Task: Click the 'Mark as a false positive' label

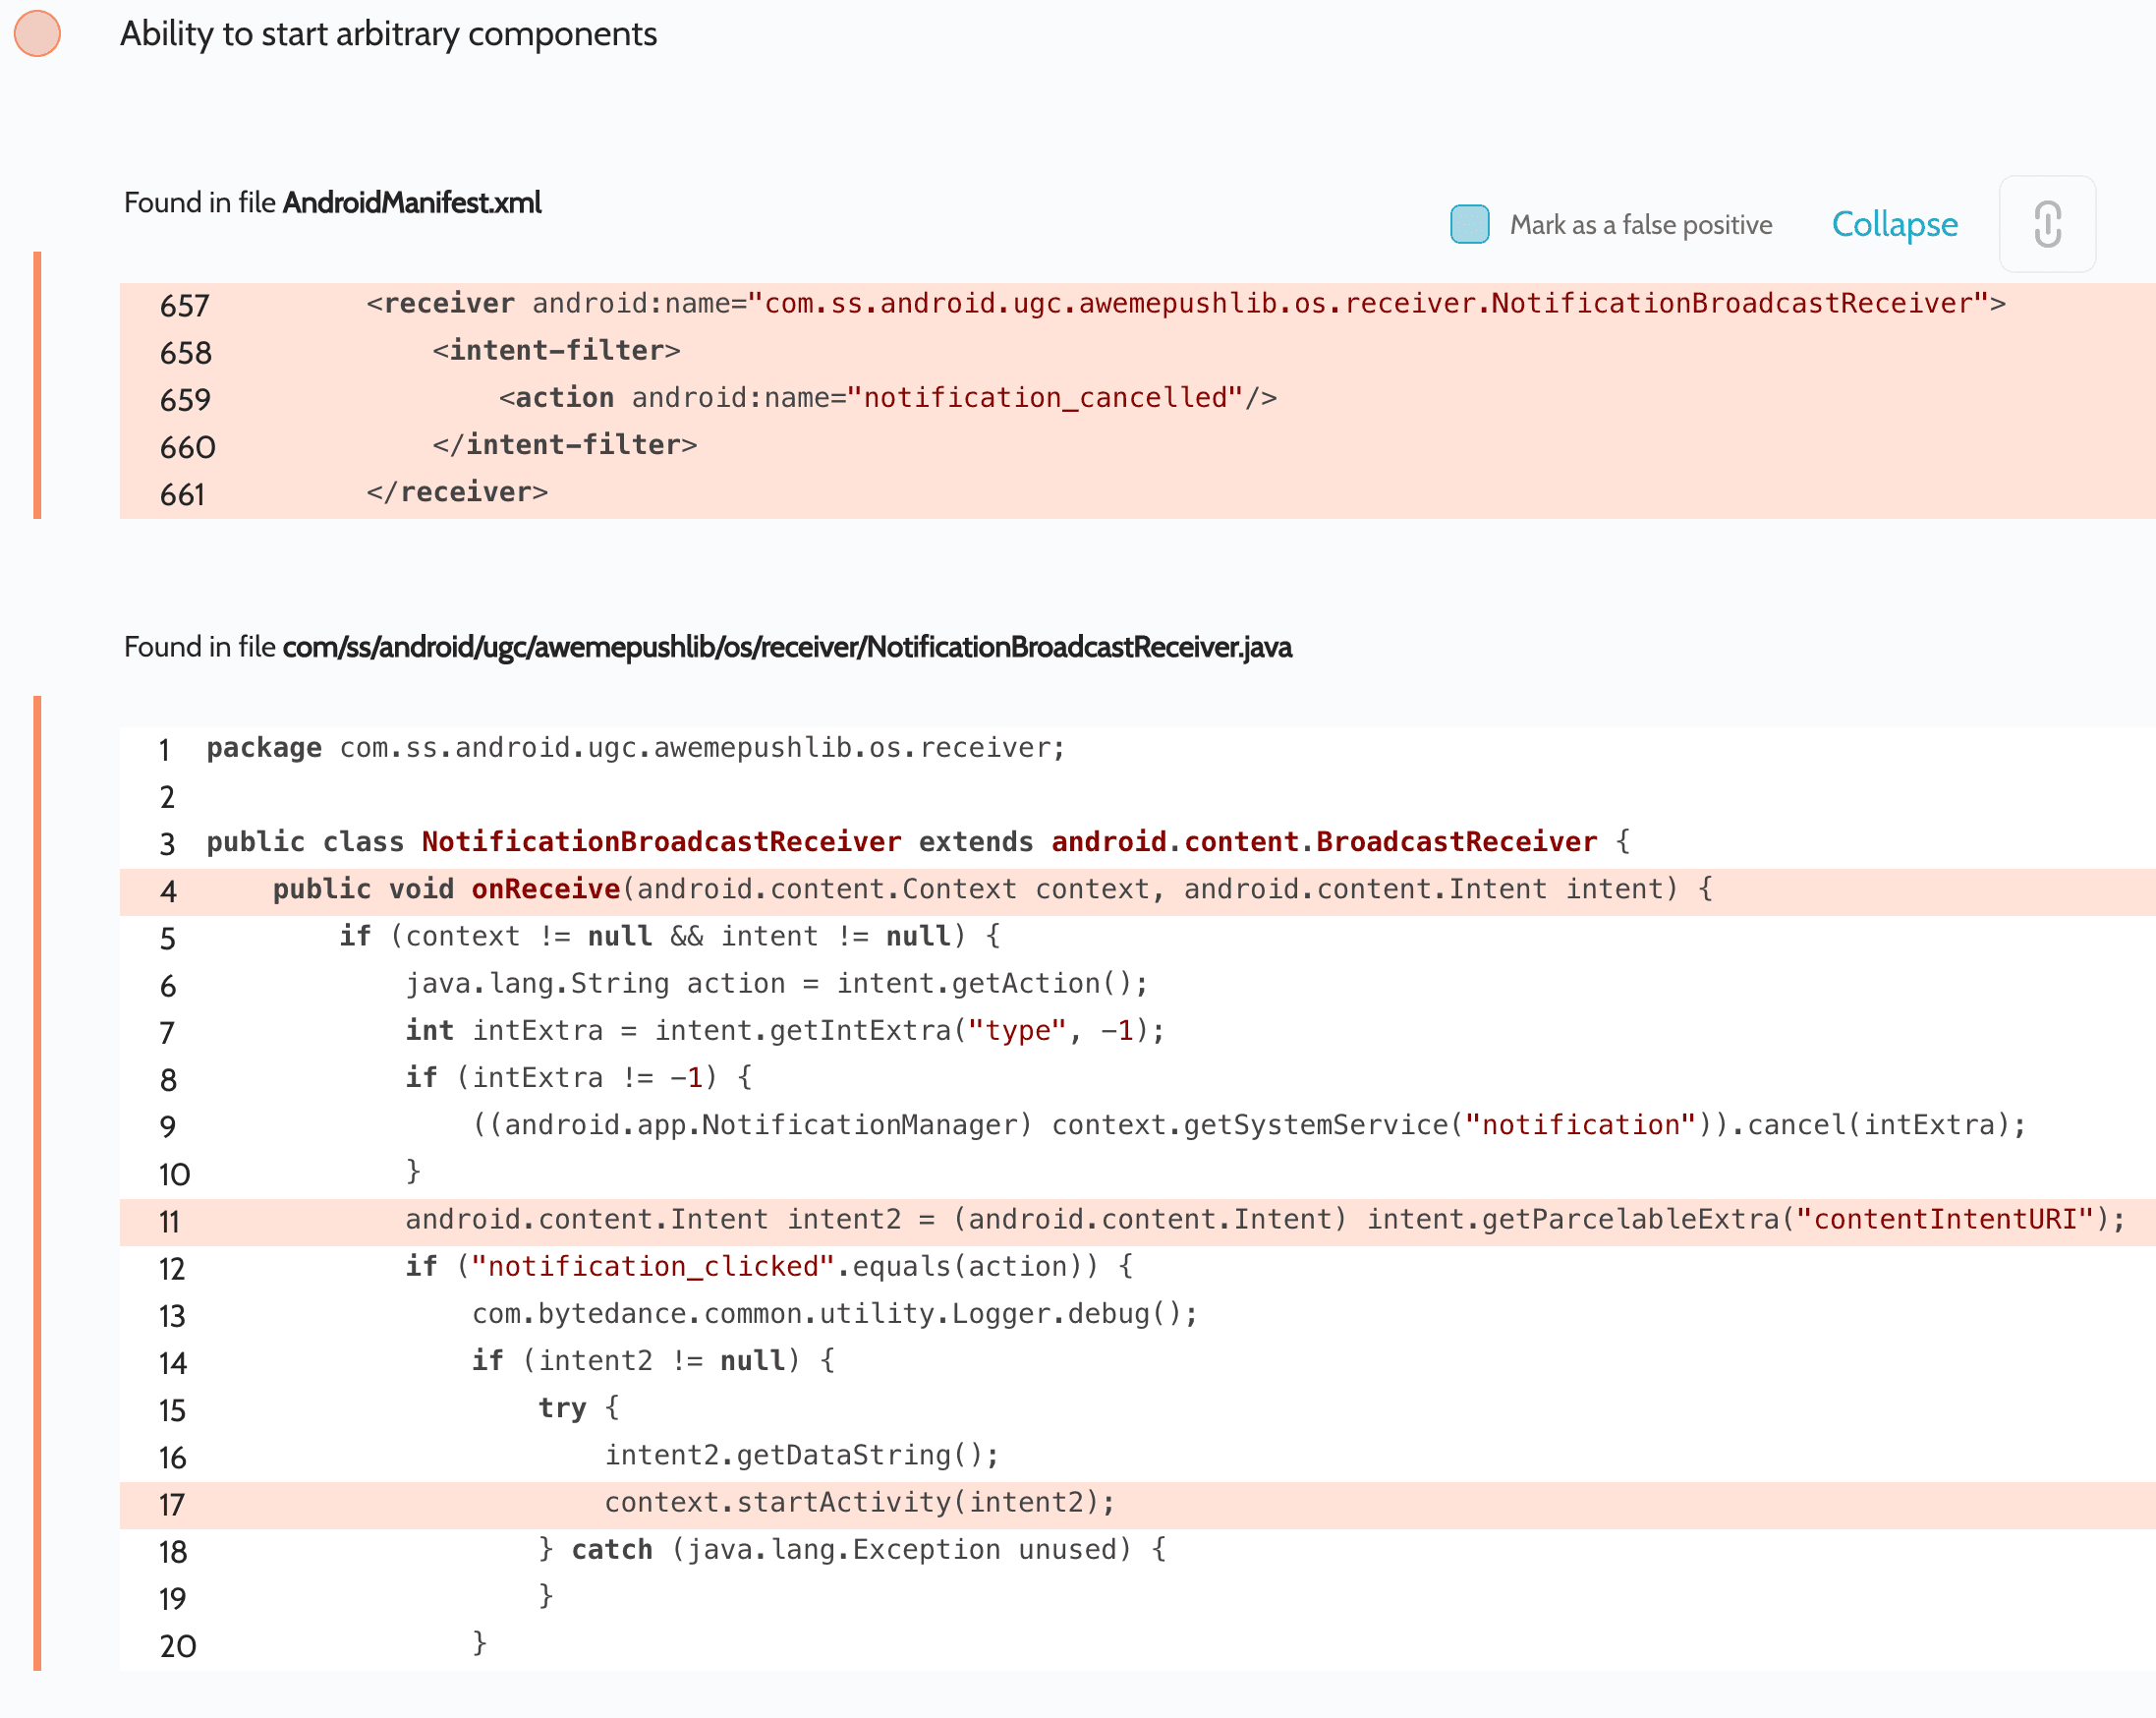Action: (x=1640, y=225)
